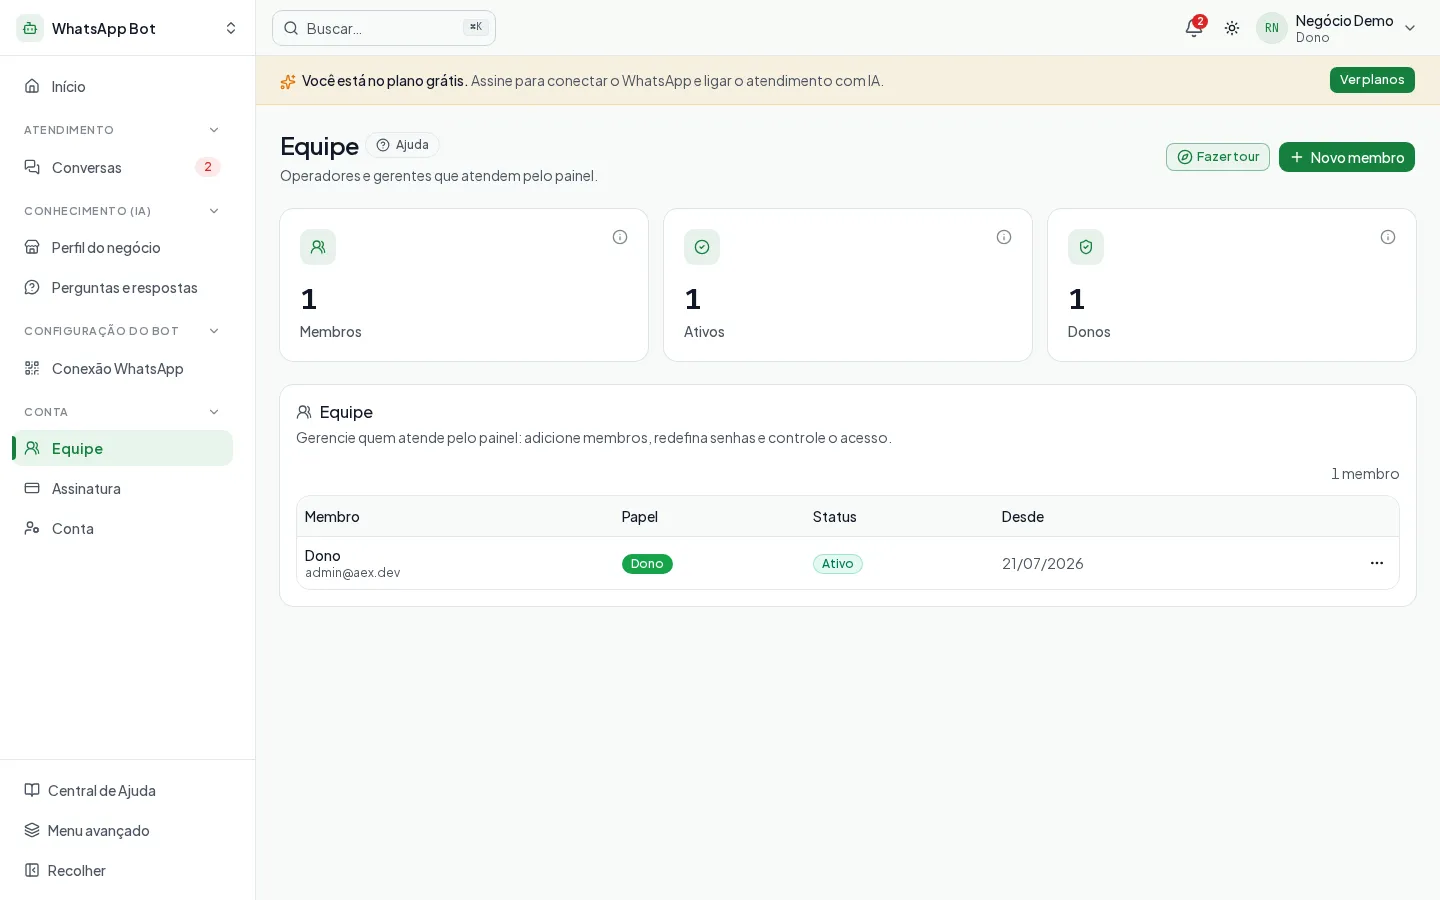Viewport: 1440px width, 900px height.
Task: Click the Recolher sidebar panel icon
Action: pos(32,870)
